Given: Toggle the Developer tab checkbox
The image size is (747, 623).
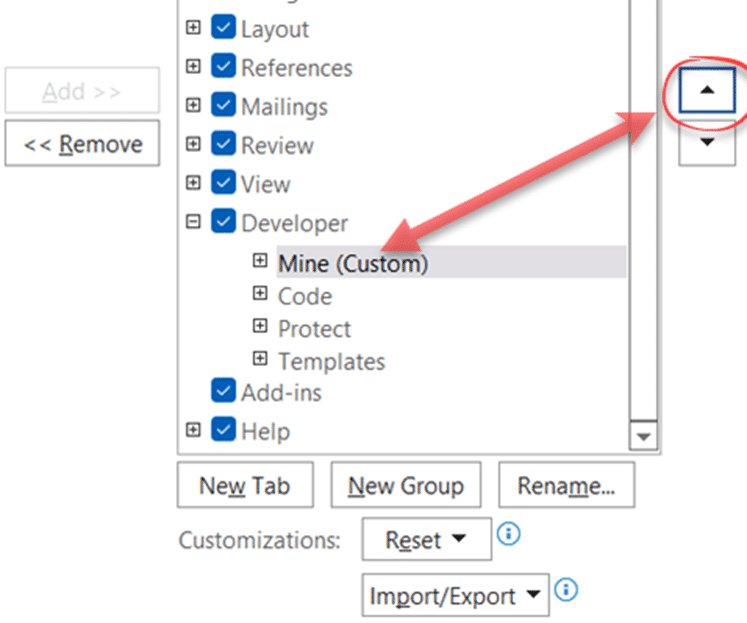Looking at the screenshot, I should (223, 221).
